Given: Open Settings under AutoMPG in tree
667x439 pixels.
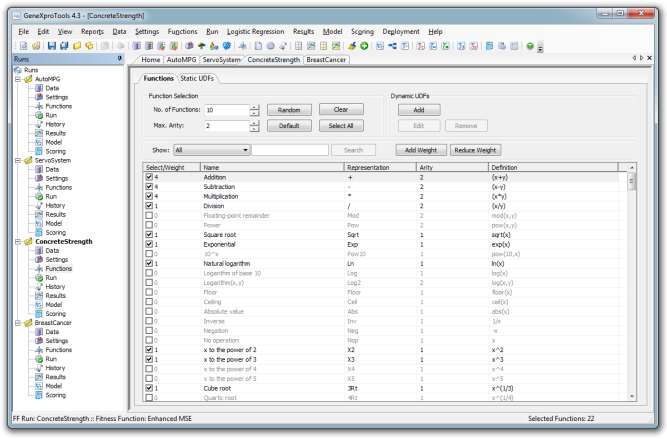Looking at the screenshot, I should (57, 97).
